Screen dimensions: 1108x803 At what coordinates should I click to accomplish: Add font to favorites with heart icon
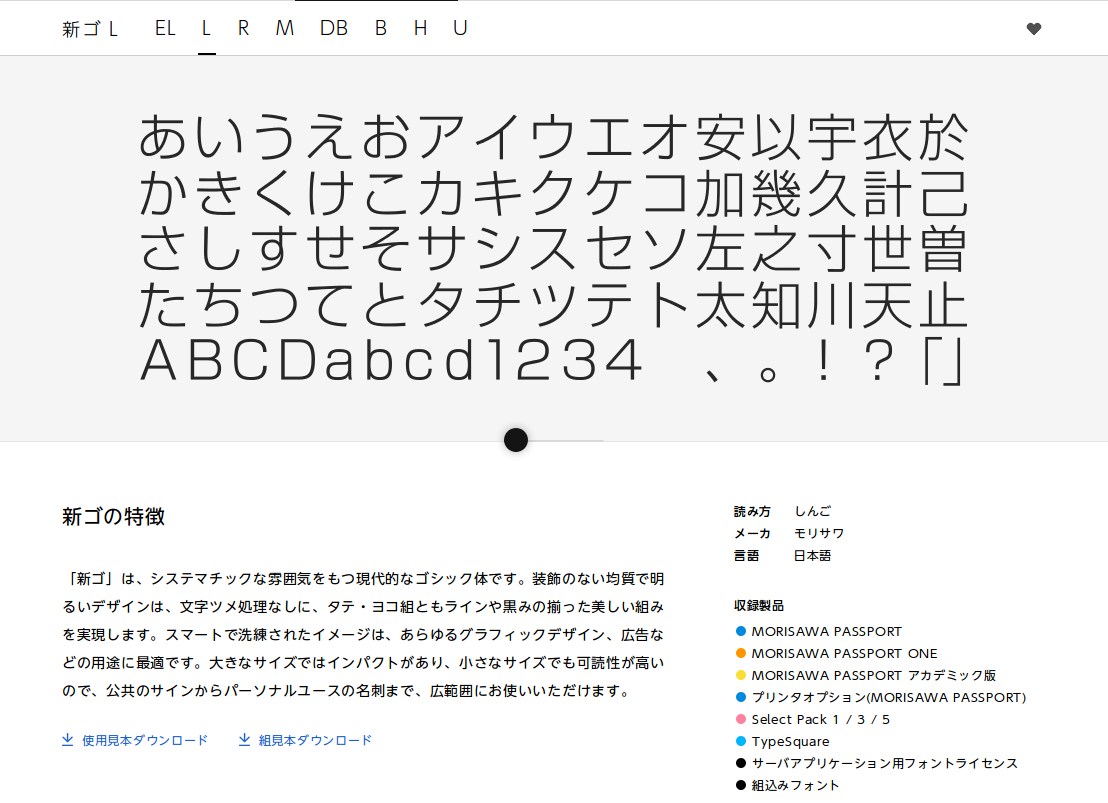pos(1033,29)
